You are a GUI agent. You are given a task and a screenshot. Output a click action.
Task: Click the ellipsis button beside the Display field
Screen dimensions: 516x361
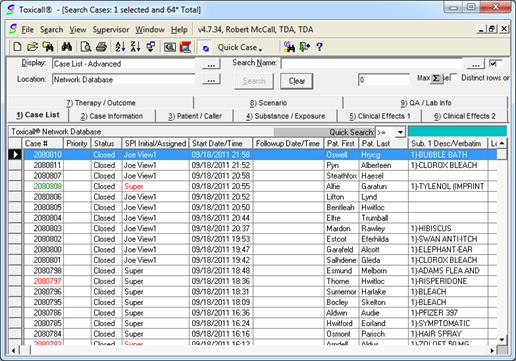point(211,64)
